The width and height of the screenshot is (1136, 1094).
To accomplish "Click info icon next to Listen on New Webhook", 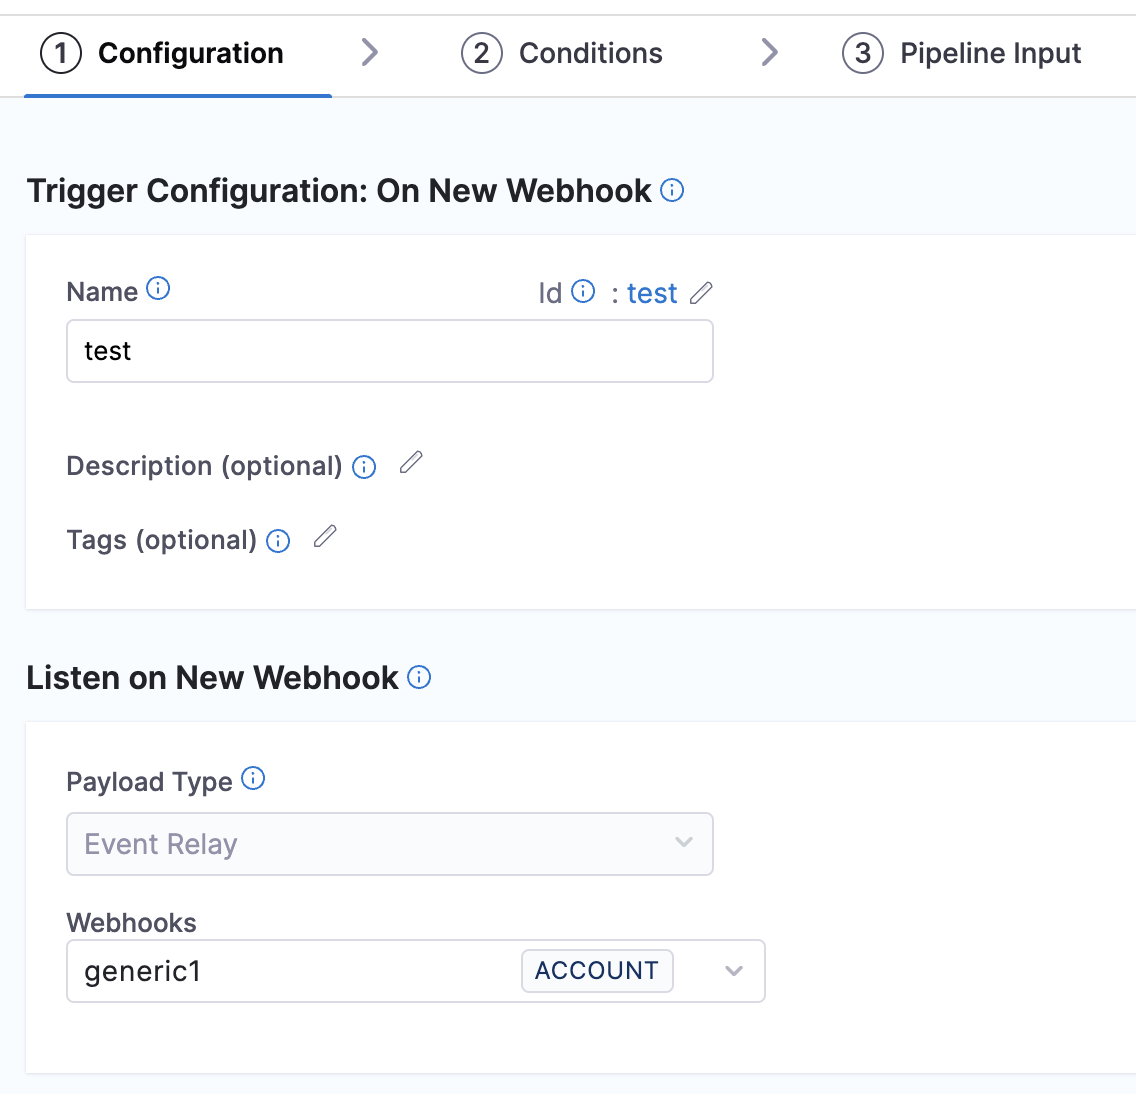I will 420,677.
